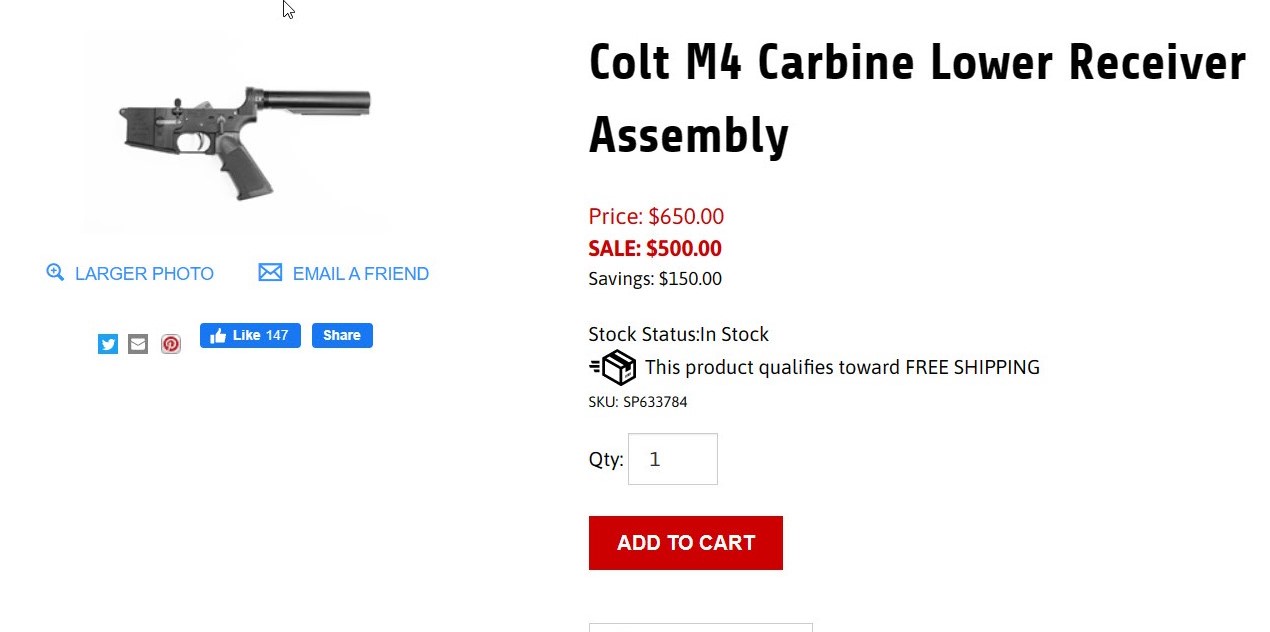Focus the Qty input field

(x=672, y=459)
